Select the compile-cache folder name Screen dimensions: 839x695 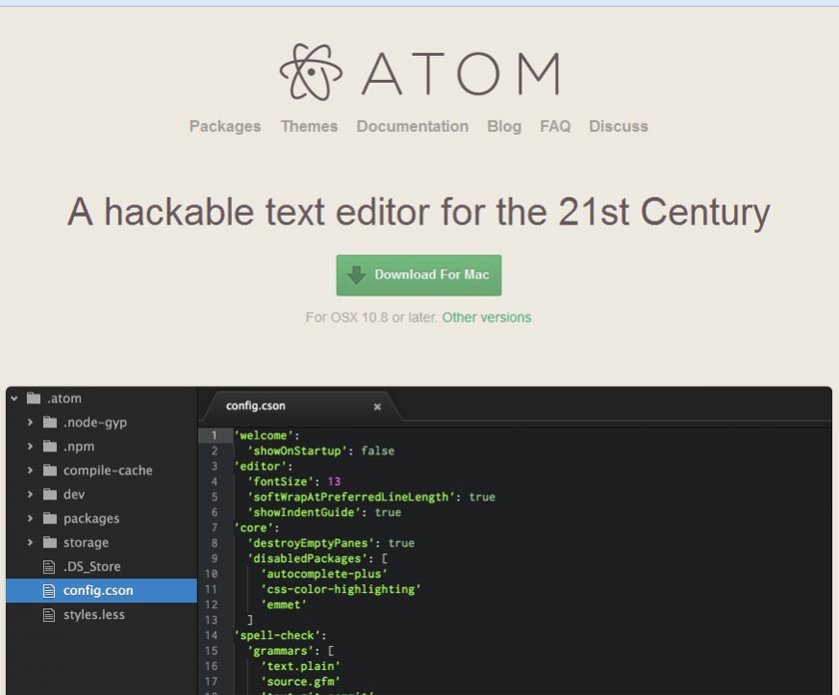tap(108, 470)
